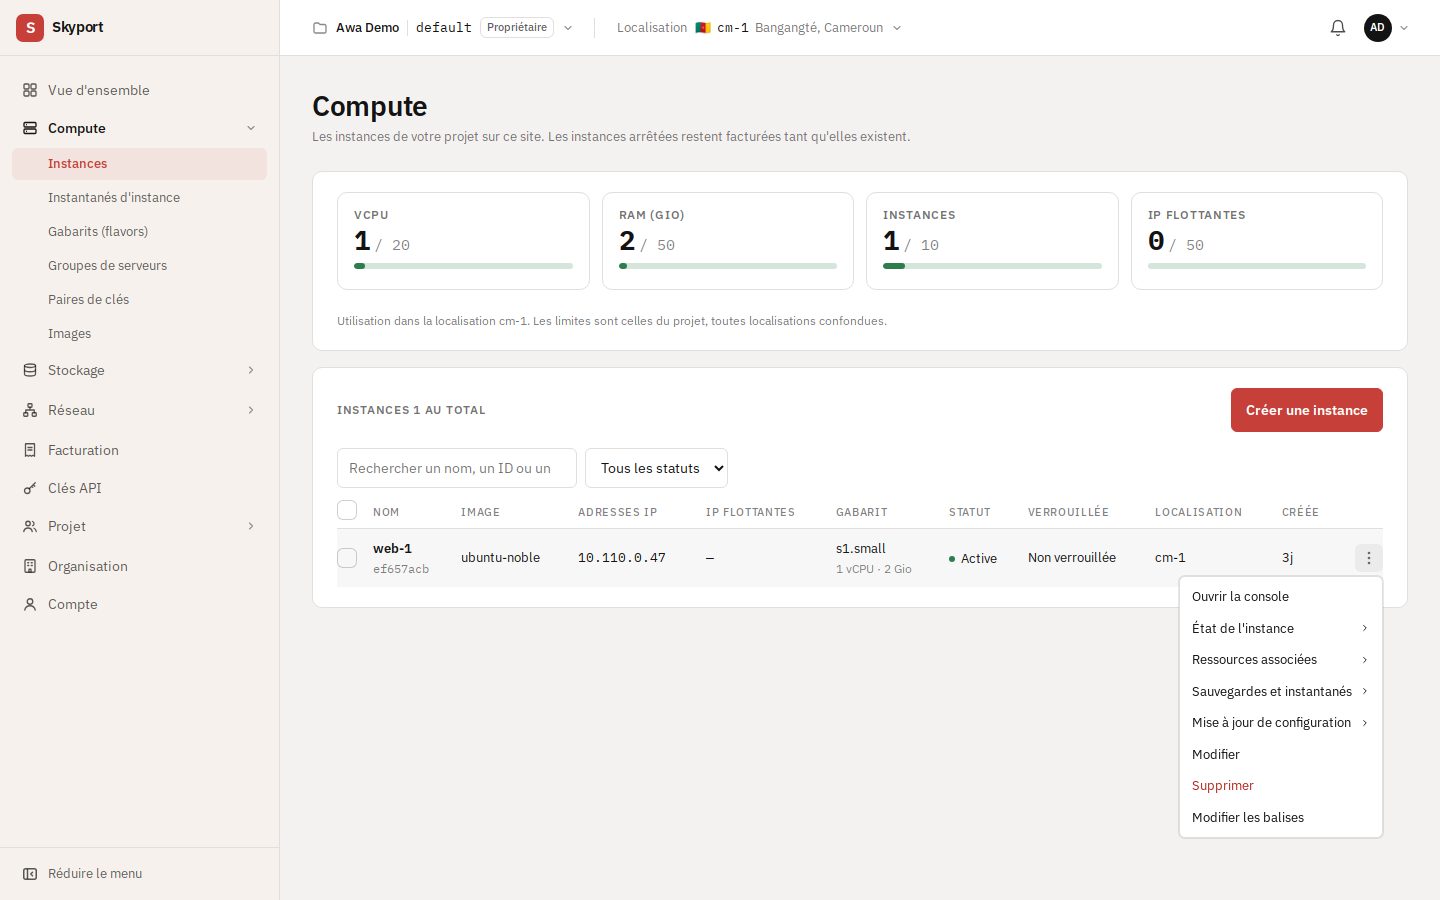Click the three-dot actions icon for web-1
This screenshot has height=900, width=1440.
click(1369, 558)
